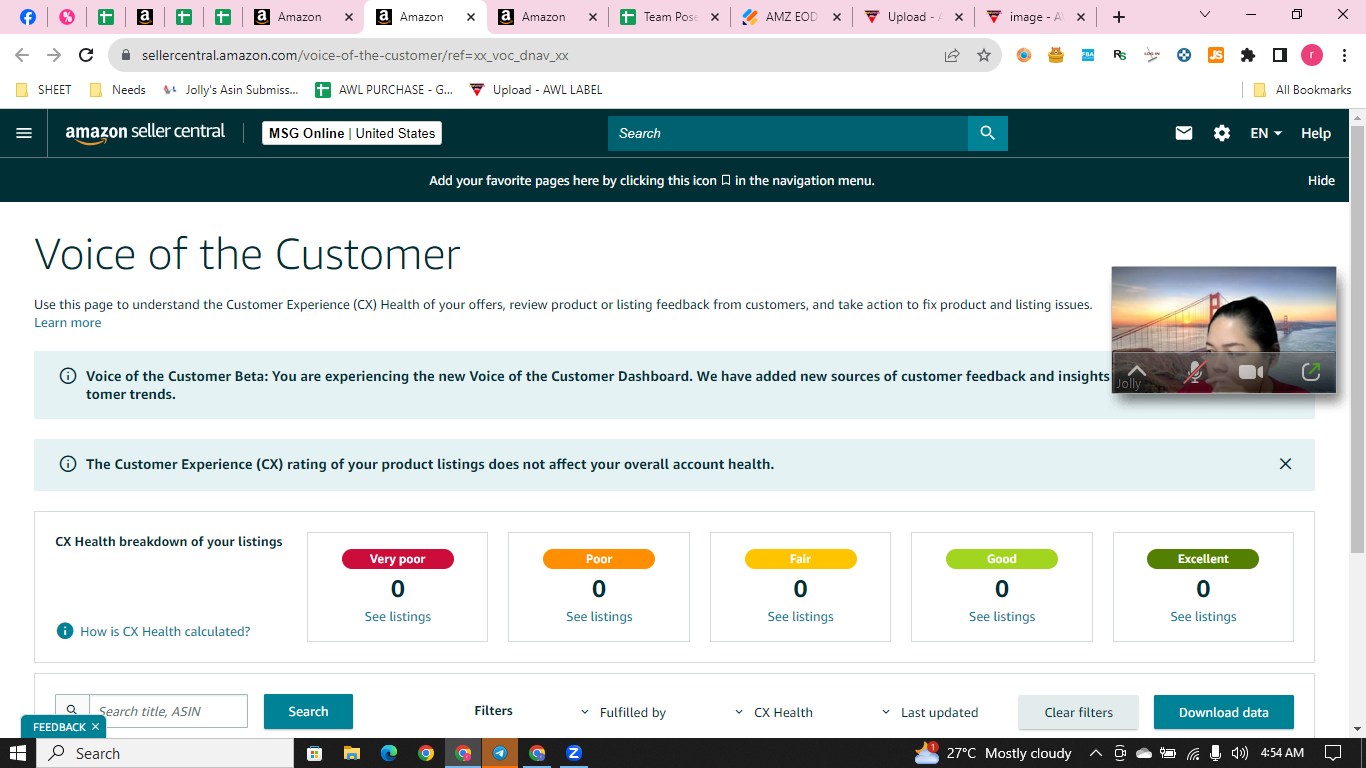See listings under Poor
This screenshot has height=768, width=1366.
tap(599, 617)
